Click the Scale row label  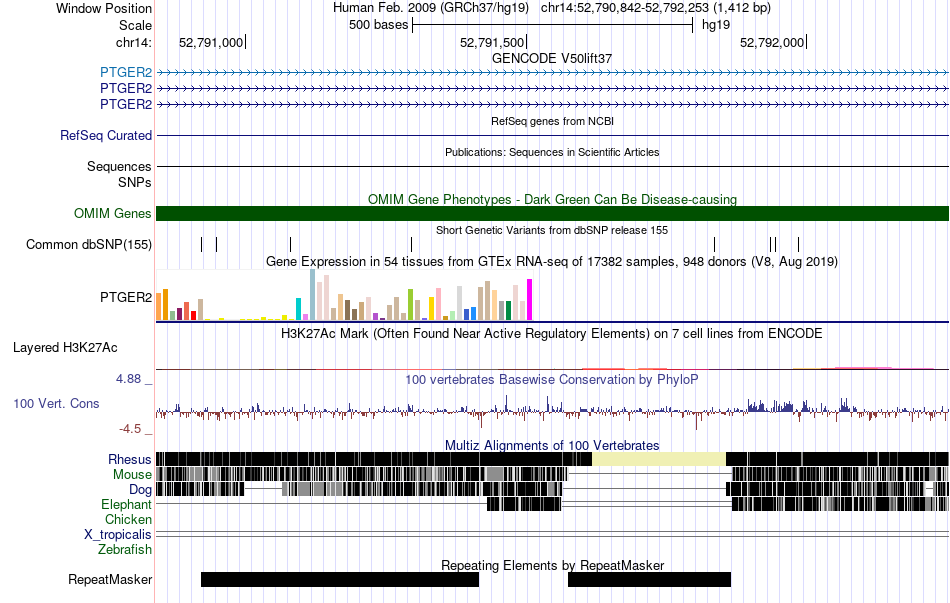tap(135, 25)
